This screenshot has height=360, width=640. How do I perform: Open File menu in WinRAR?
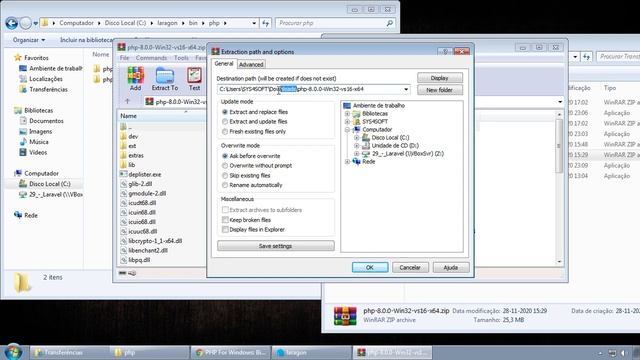pyautogui.click(x=124, y=58)
